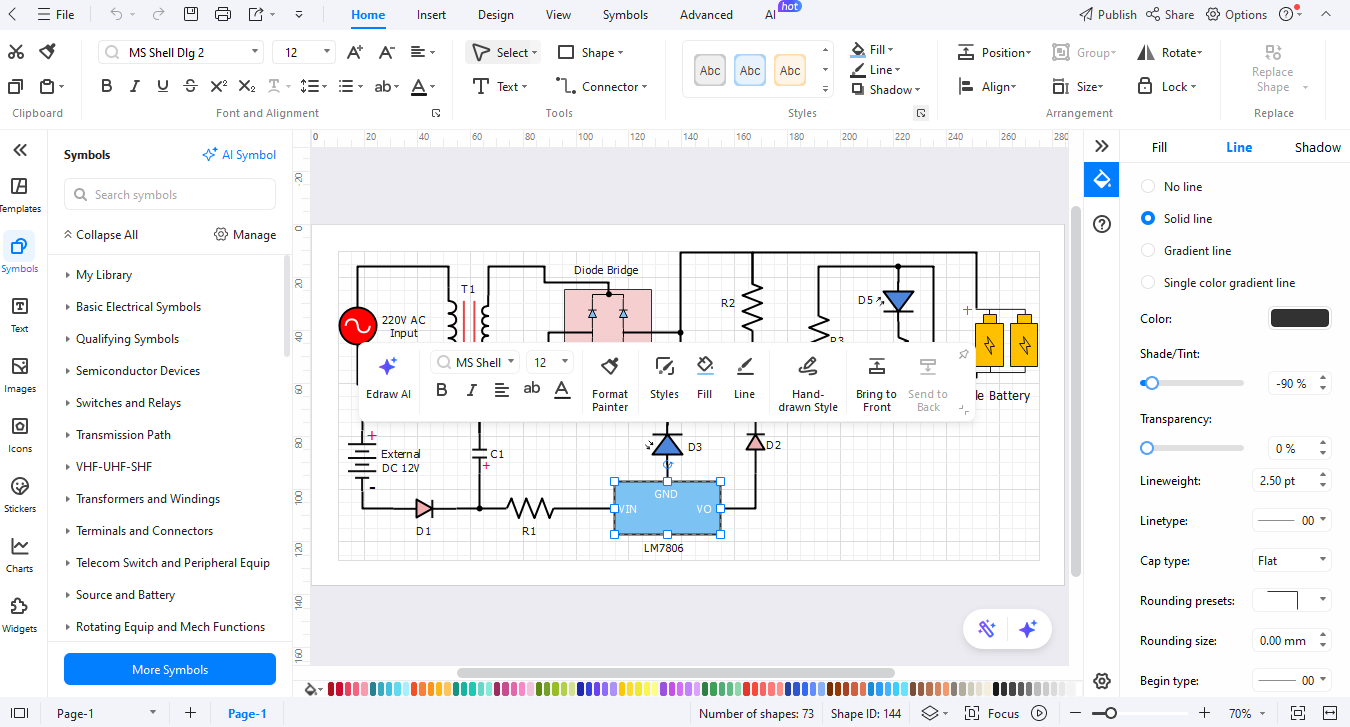1350x727 pixels.
Task: Open the Cap type dropdown
Action: 1292,561
